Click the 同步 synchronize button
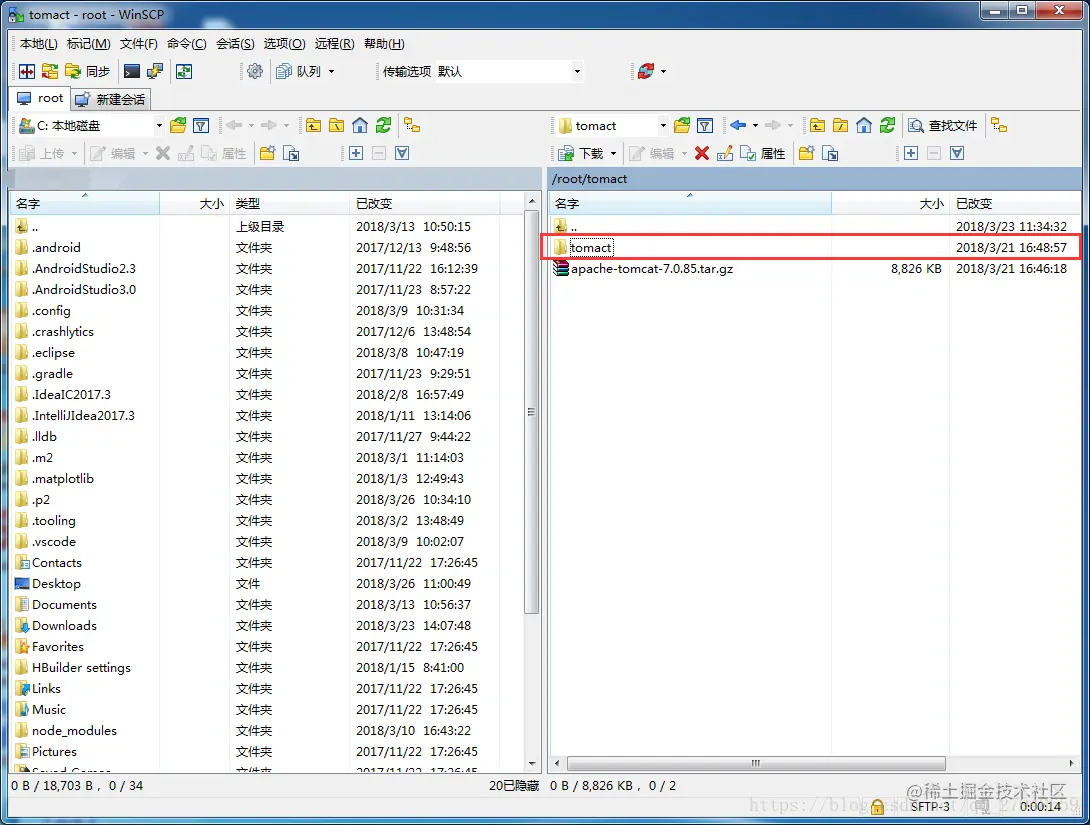This screenshot has height=825, width=1090. [88, 71]
